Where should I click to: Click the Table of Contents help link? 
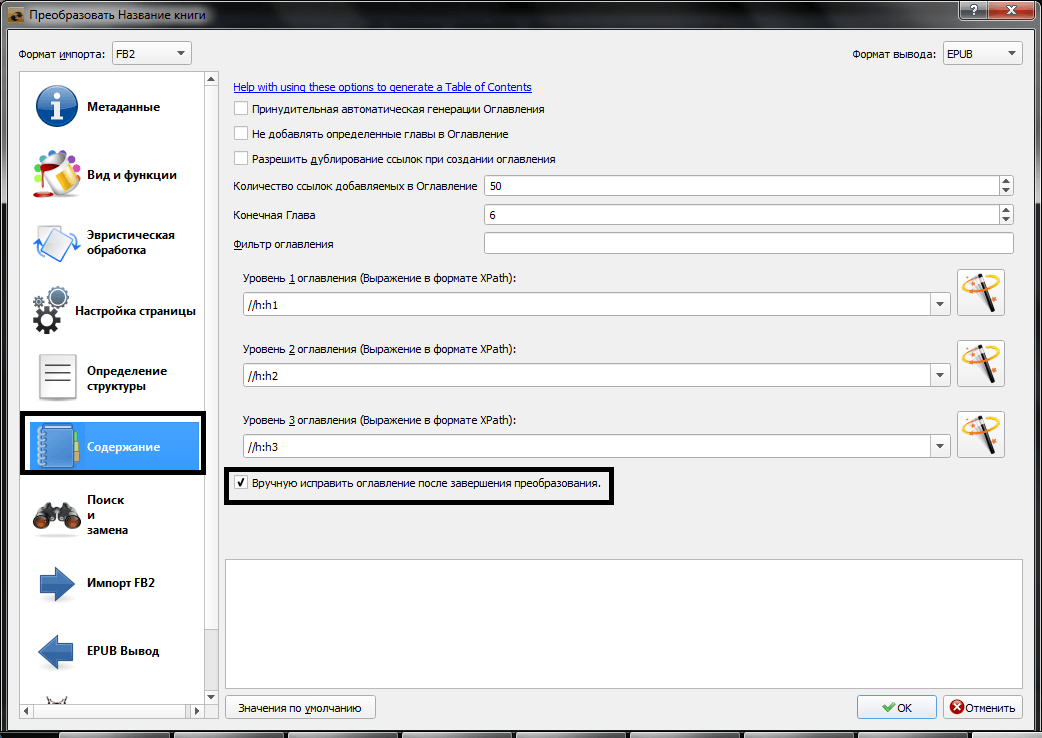[x=382, y=87]
